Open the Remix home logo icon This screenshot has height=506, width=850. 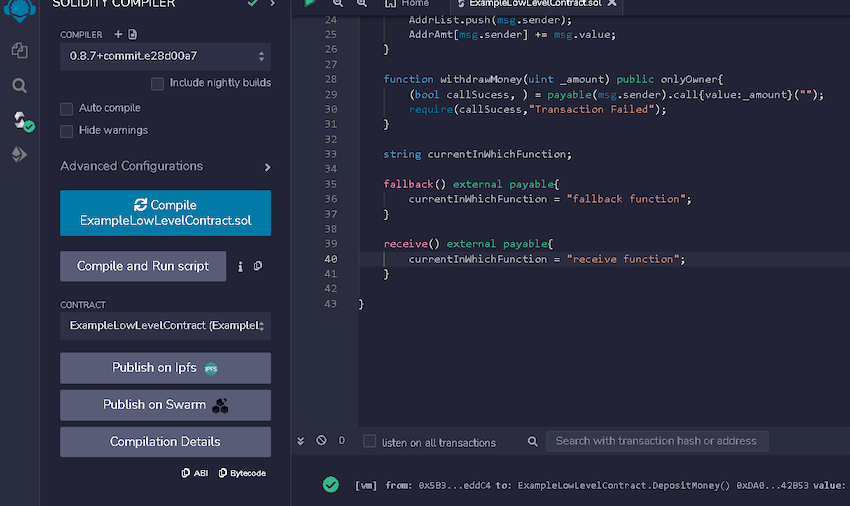[x=20, y=9]
